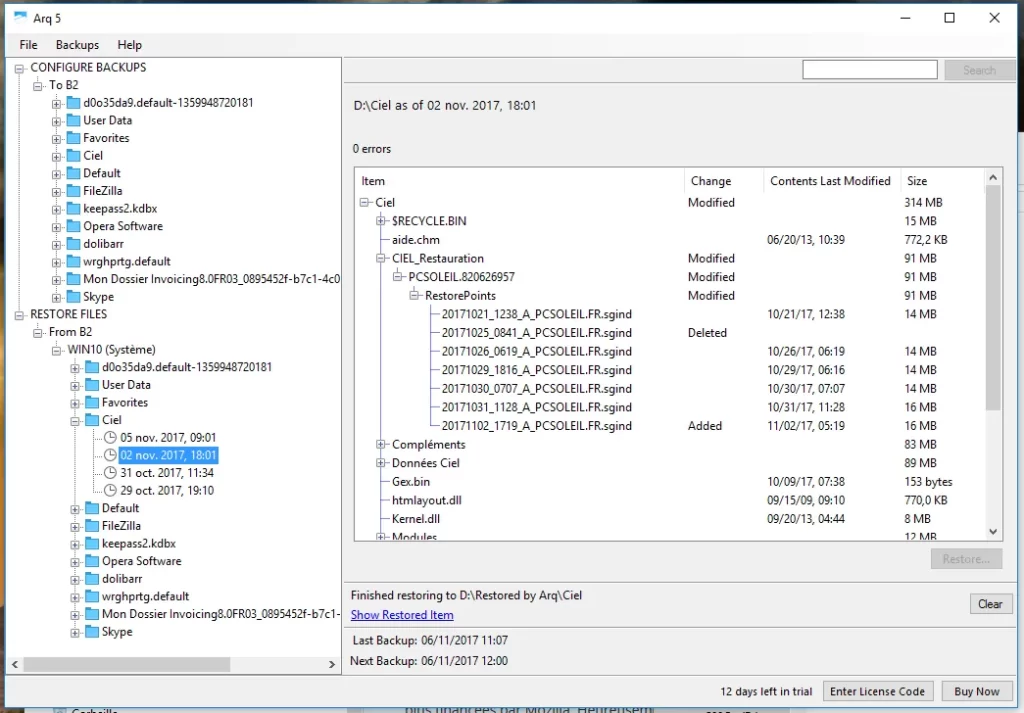This screenshot has height=713, width=1024.
Task: Click the Buy Now button
Action: 976,691
